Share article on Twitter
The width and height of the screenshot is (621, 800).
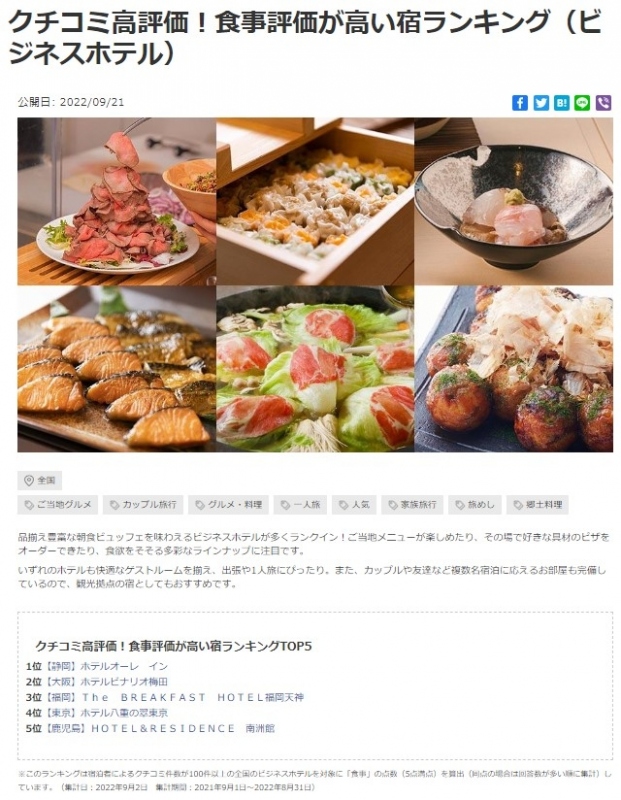(540, 103)
